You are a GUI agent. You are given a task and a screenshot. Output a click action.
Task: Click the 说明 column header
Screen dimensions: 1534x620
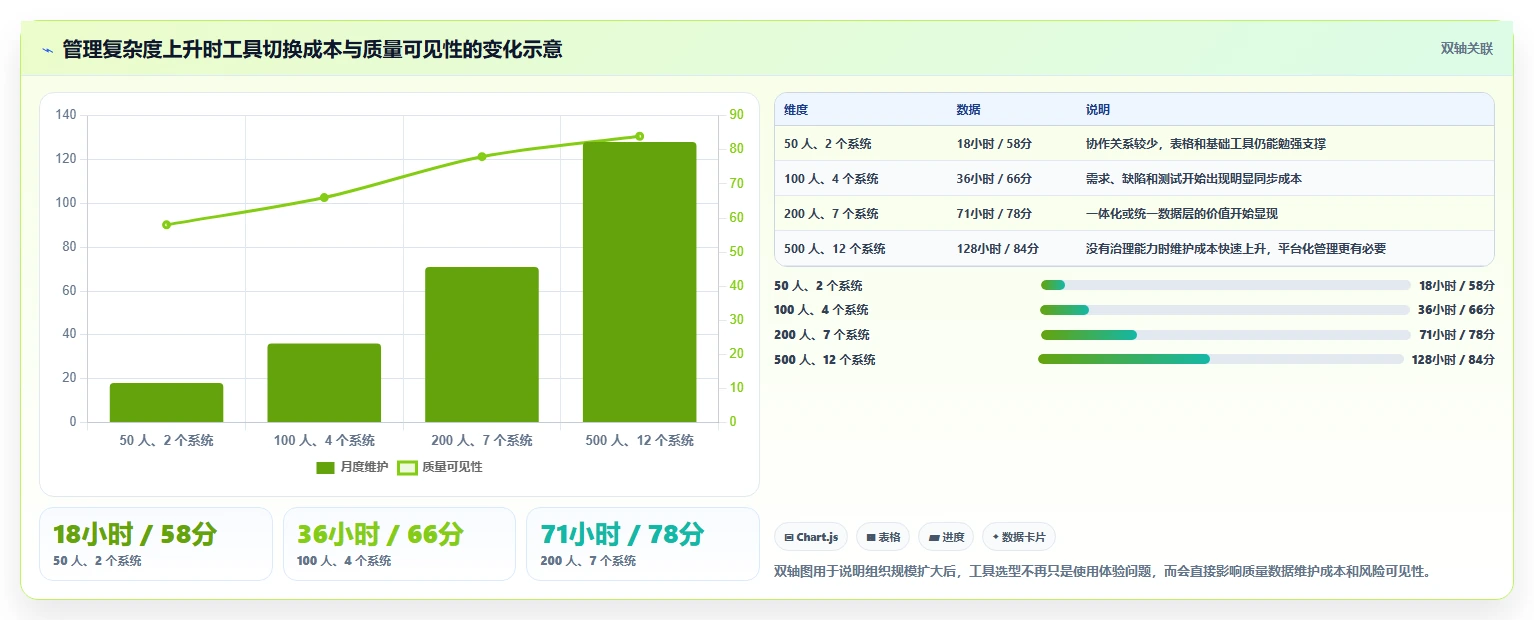coord(1098,110)
